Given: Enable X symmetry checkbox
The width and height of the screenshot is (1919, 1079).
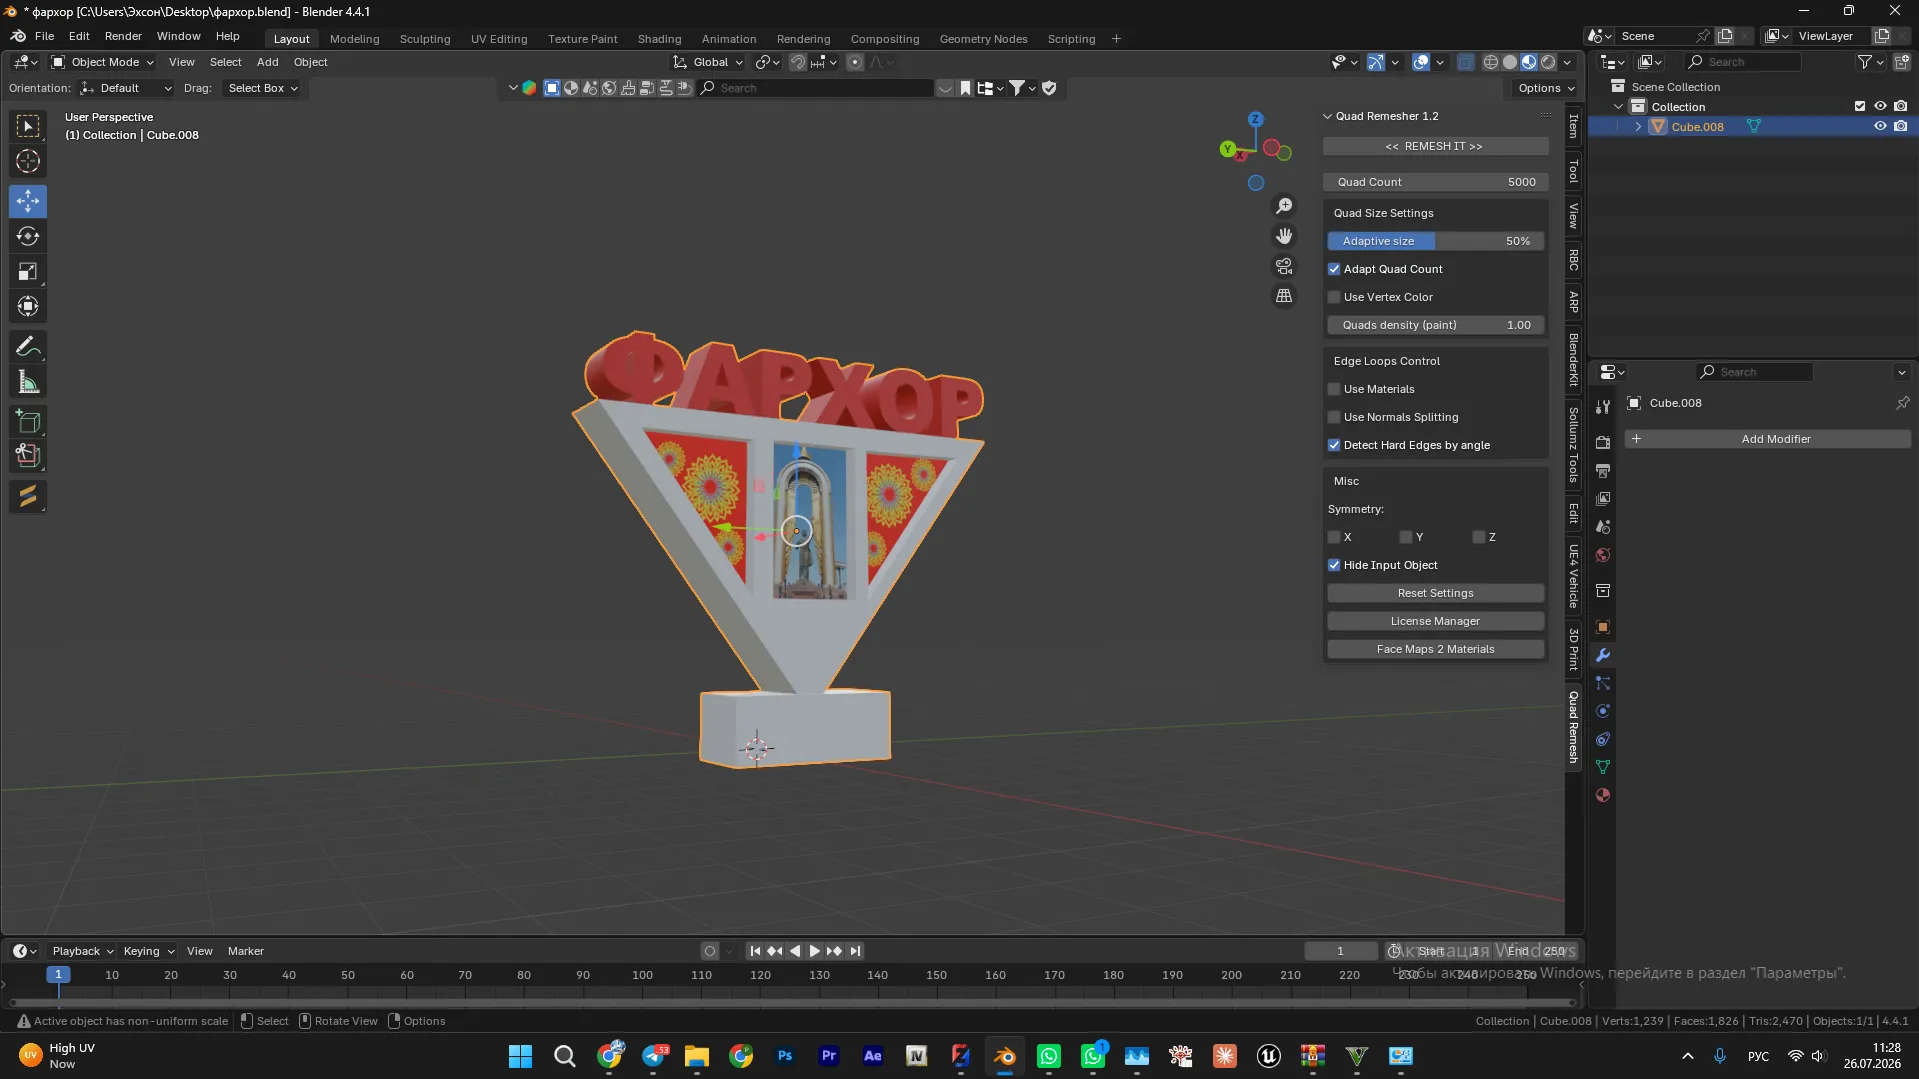Looking at the screenshot, I should point(1334,537).
